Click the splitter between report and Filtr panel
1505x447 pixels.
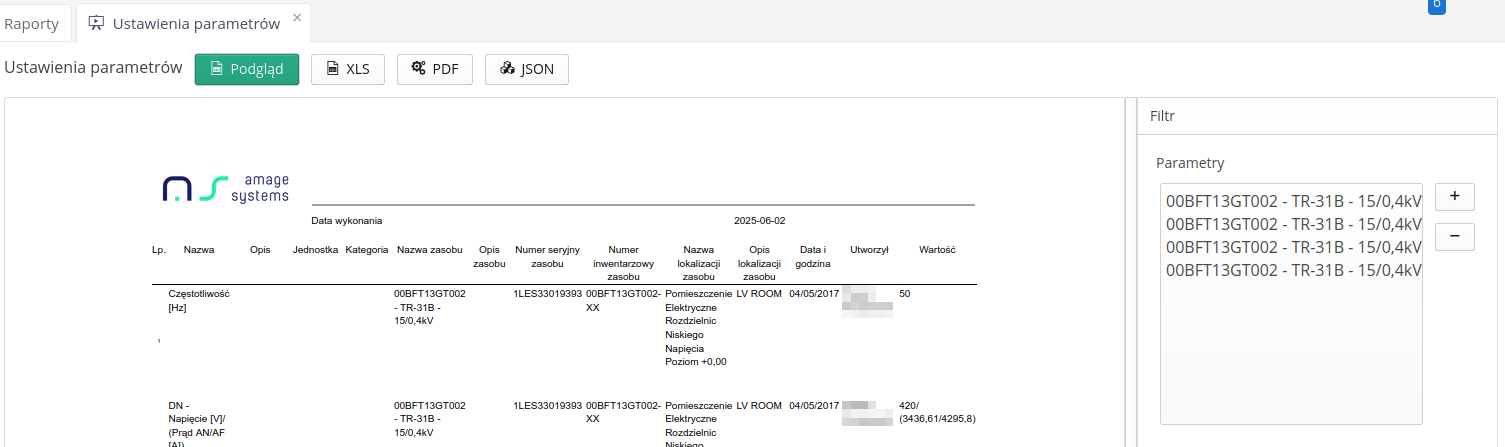pyautogui.click(x=1131, y=272)
